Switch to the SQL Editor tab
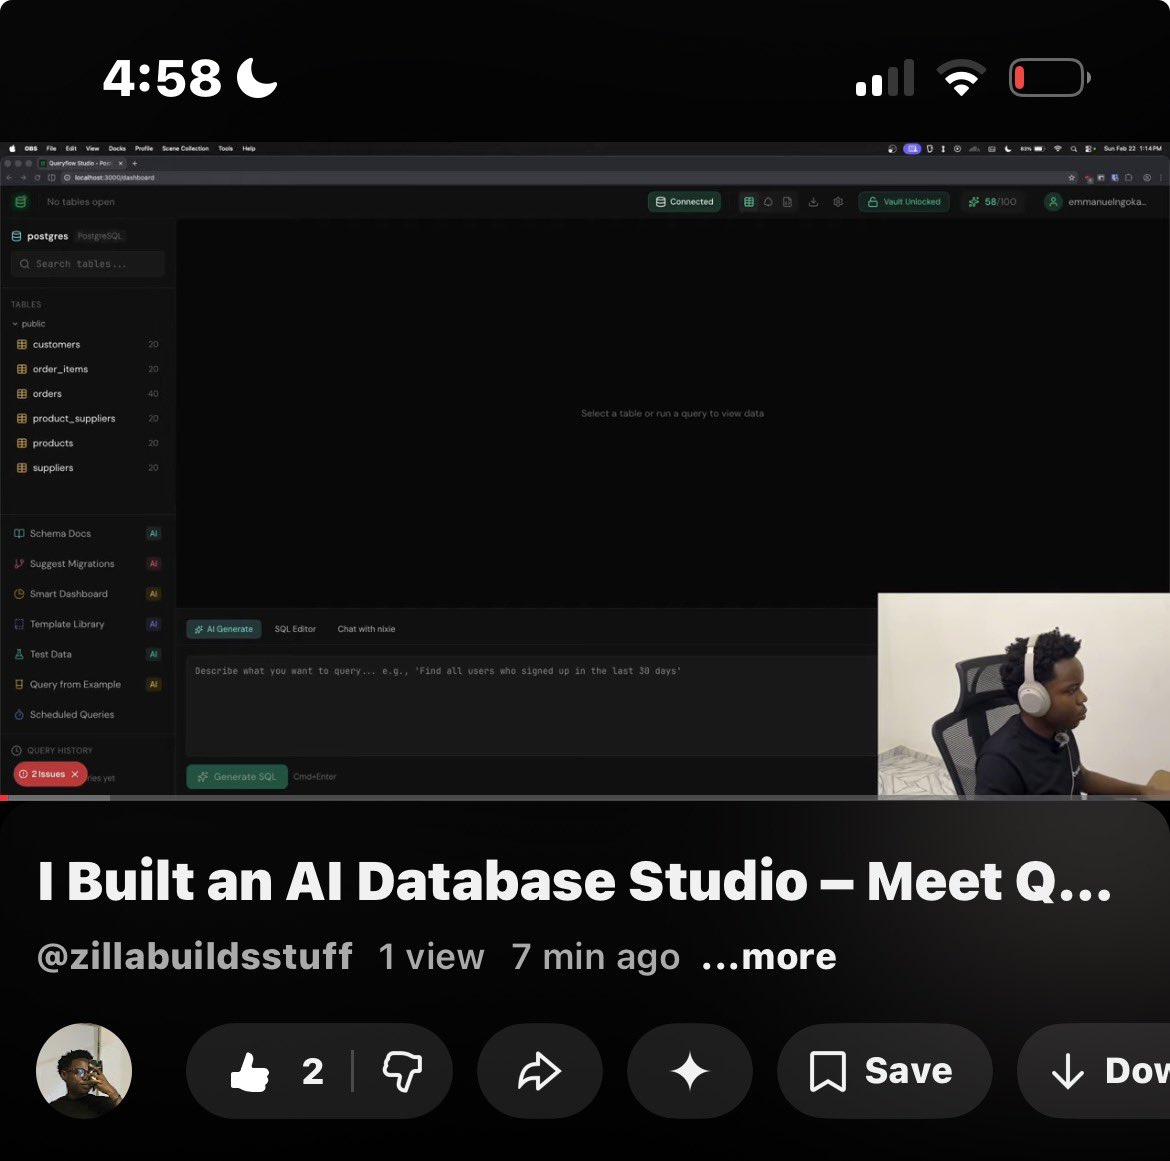The image size is (1170, 1161). 295,629
